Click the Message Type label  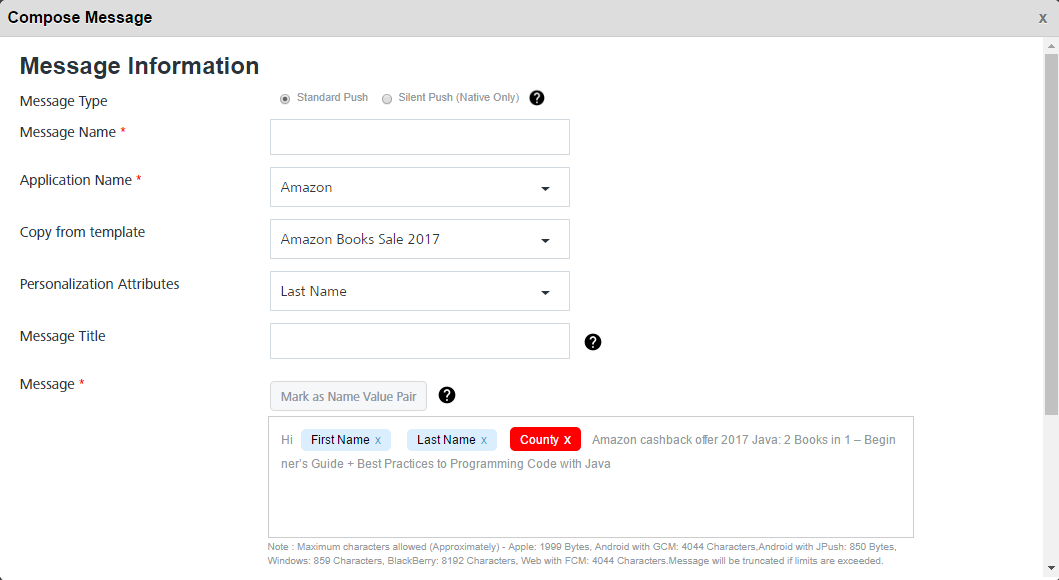[63, 101]
